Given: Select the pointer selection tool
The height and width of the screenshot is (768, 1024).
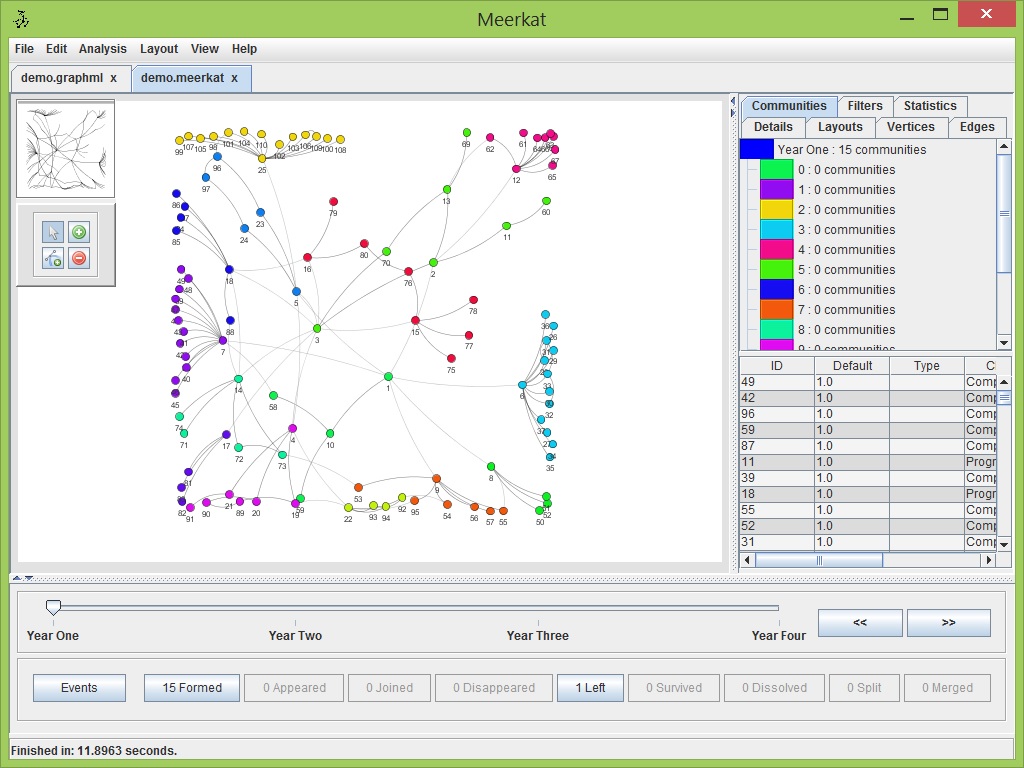Looking at the screenshot, I should point(53,232).
